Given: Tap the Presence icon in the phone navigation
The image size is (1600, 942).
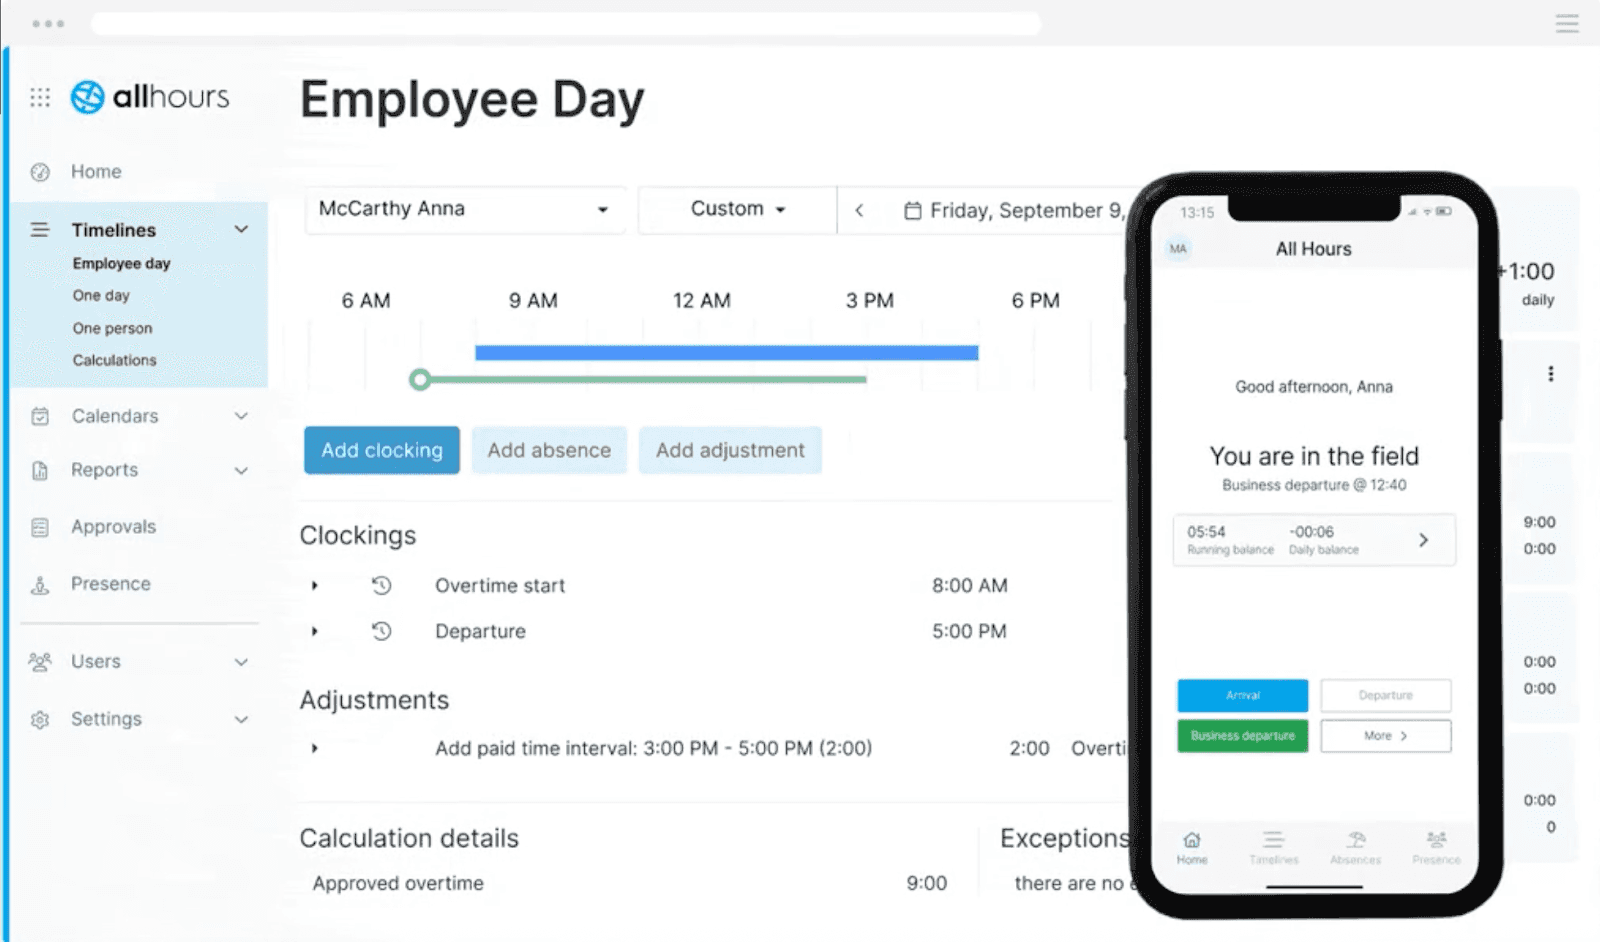Looking at the screenshot, I should [x=1437, y=843].
